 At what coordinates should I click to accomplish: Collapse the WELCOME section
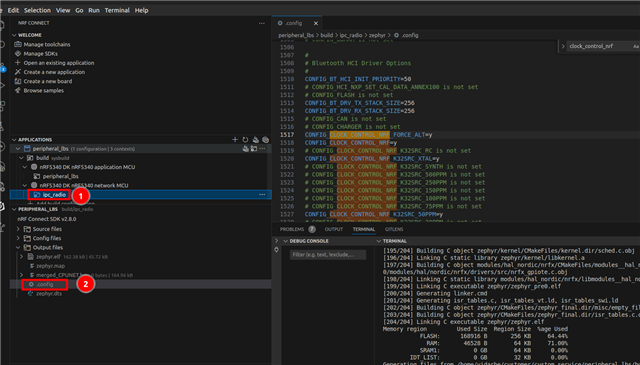(x=14, y=35)
